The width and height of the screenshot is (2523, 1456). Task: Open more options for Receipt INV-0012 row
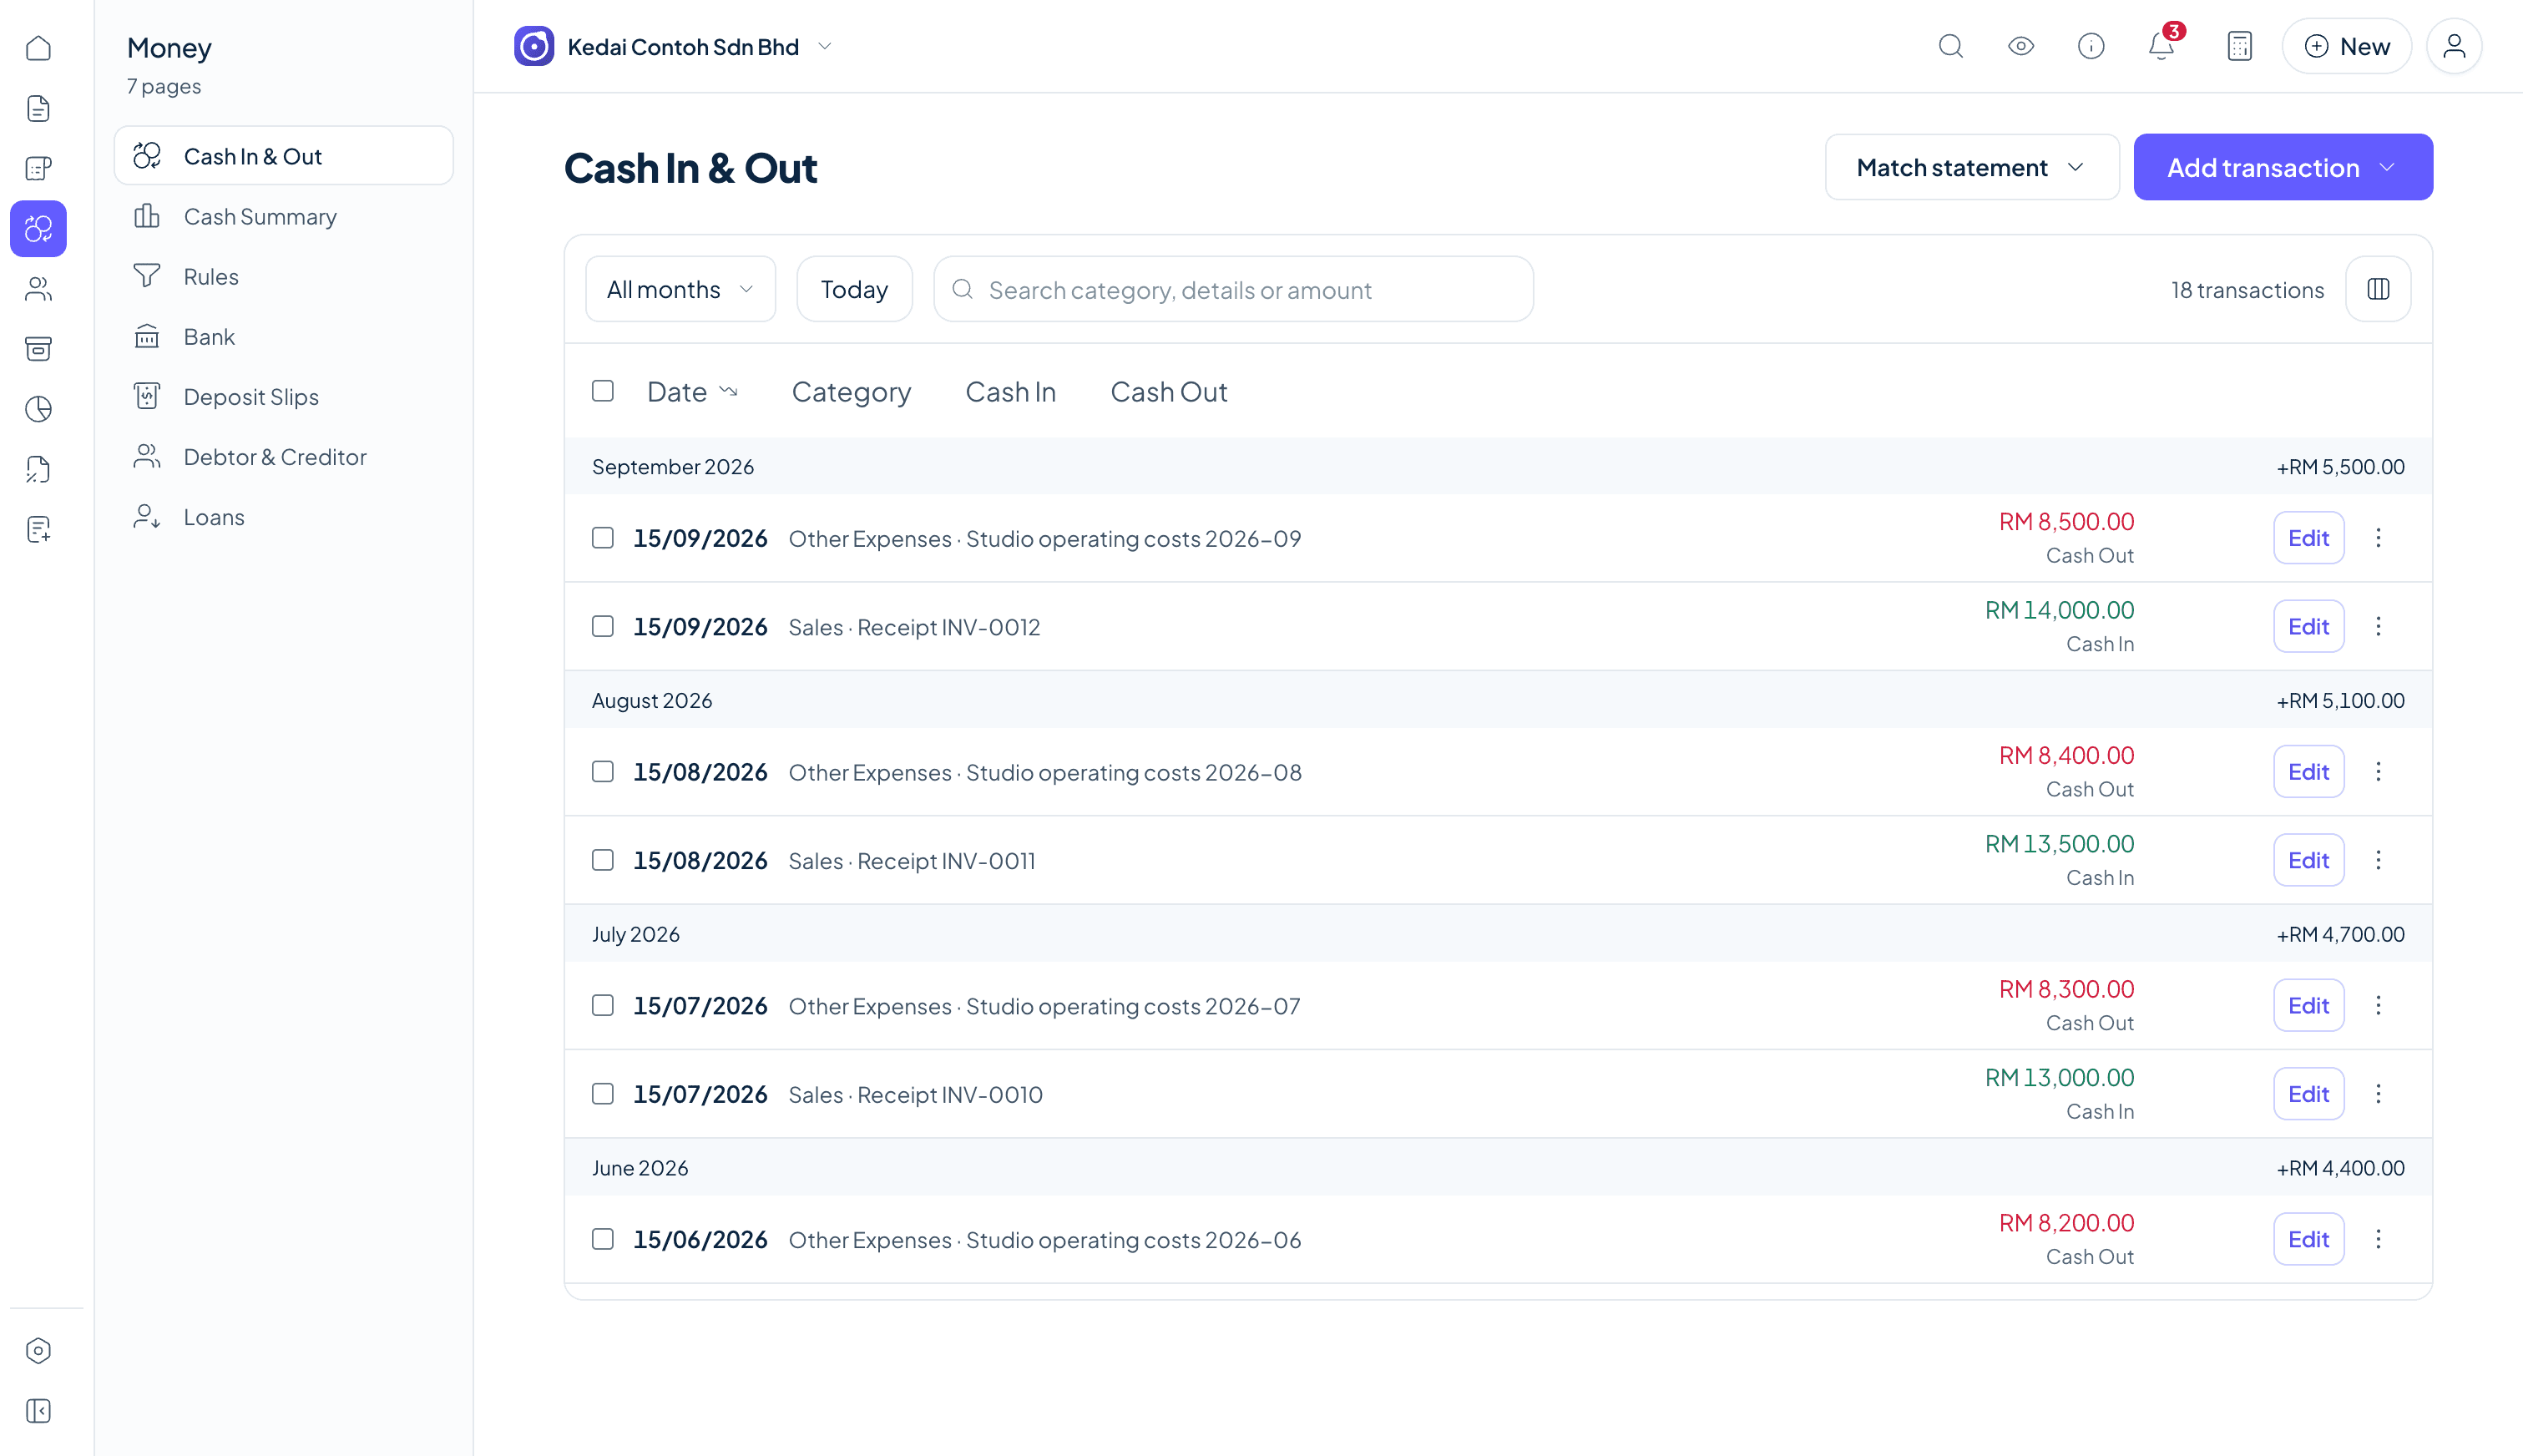[2378, 626]
